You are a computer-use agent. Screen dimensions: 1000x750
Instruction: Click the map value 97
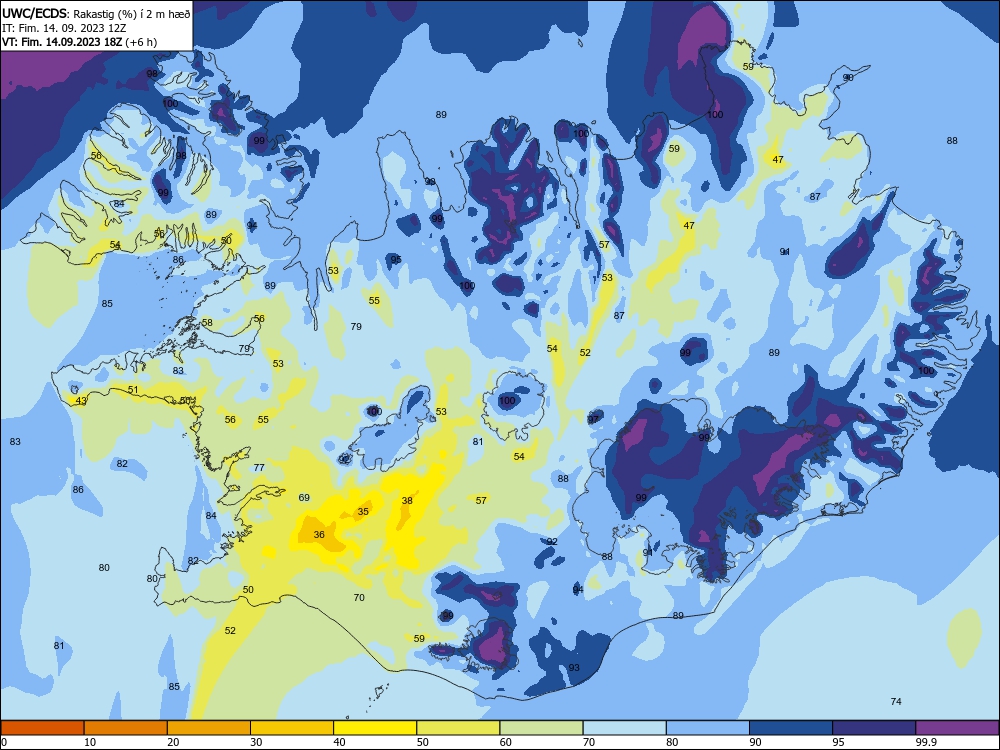point(593,419)
